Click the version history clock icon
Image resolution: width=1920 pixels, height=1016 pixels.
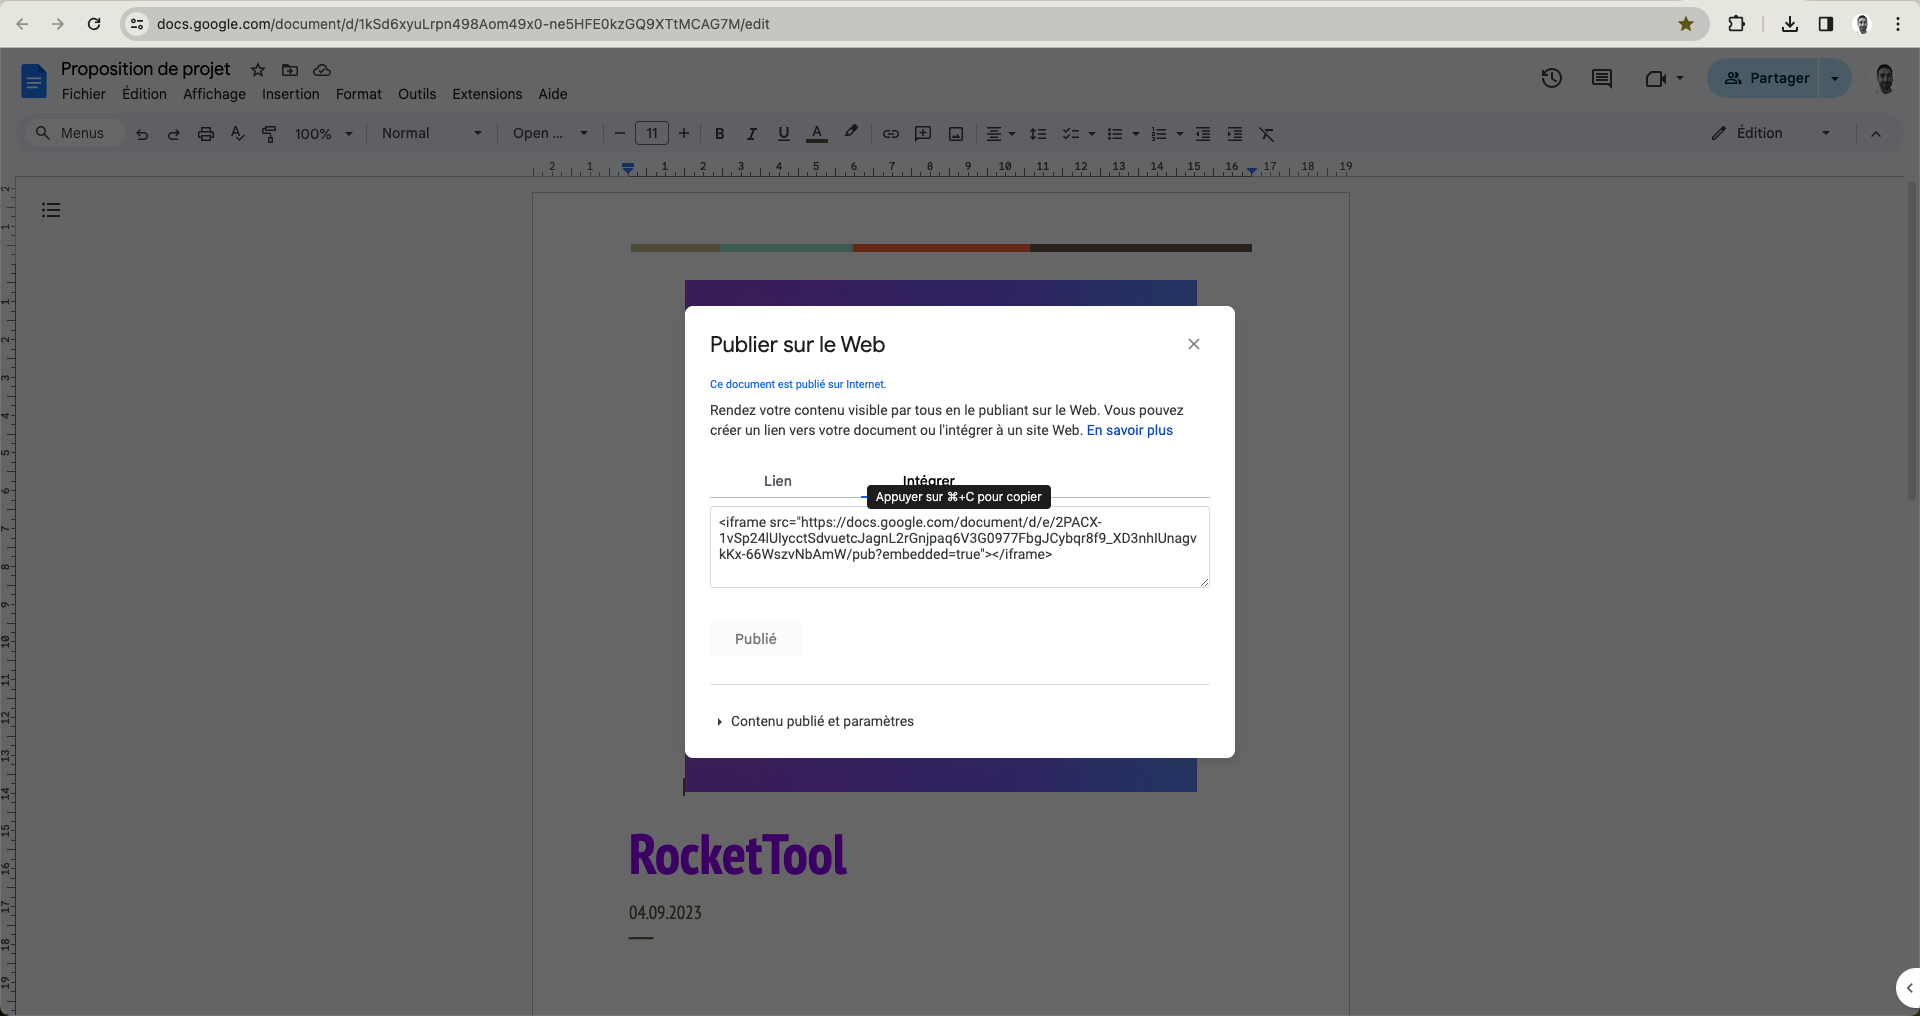coord(1551,78)
